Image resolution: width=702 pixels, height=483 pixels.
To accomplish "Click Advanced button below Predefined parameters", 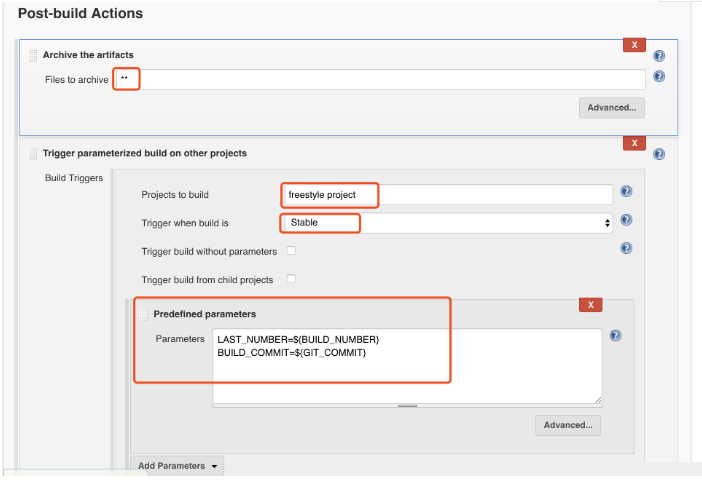I will pyautogui.click(x=567, y=425).
